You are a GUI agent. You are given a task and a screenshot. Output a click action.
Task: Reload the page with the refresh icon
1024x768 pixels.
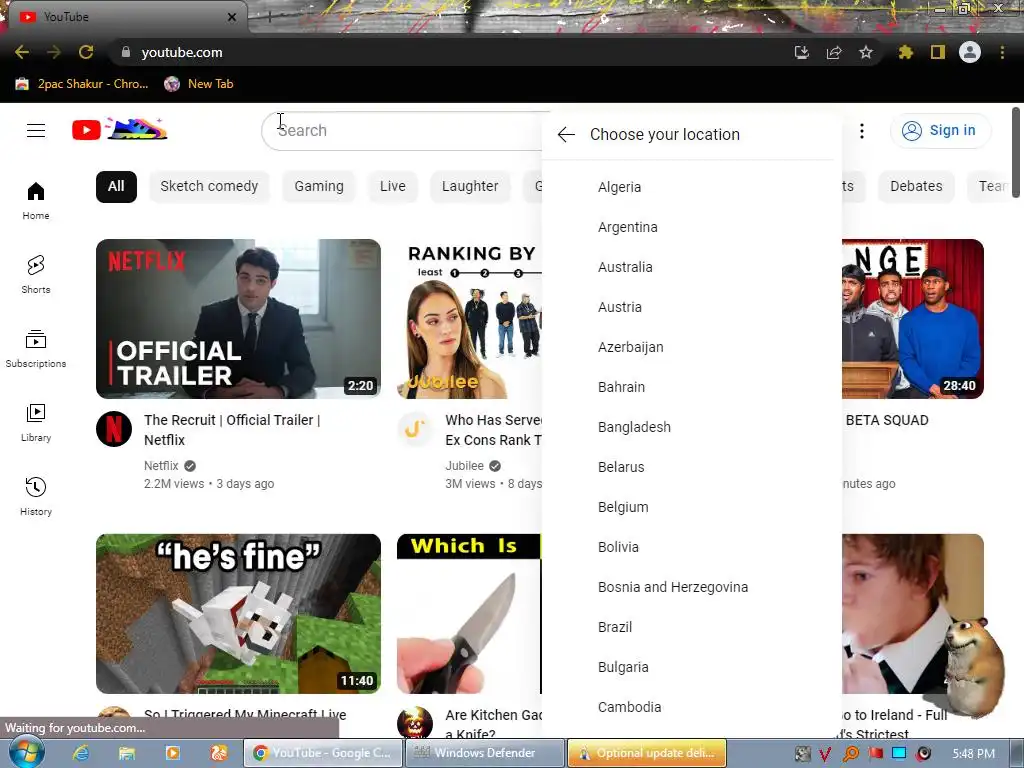coord(86,52)
